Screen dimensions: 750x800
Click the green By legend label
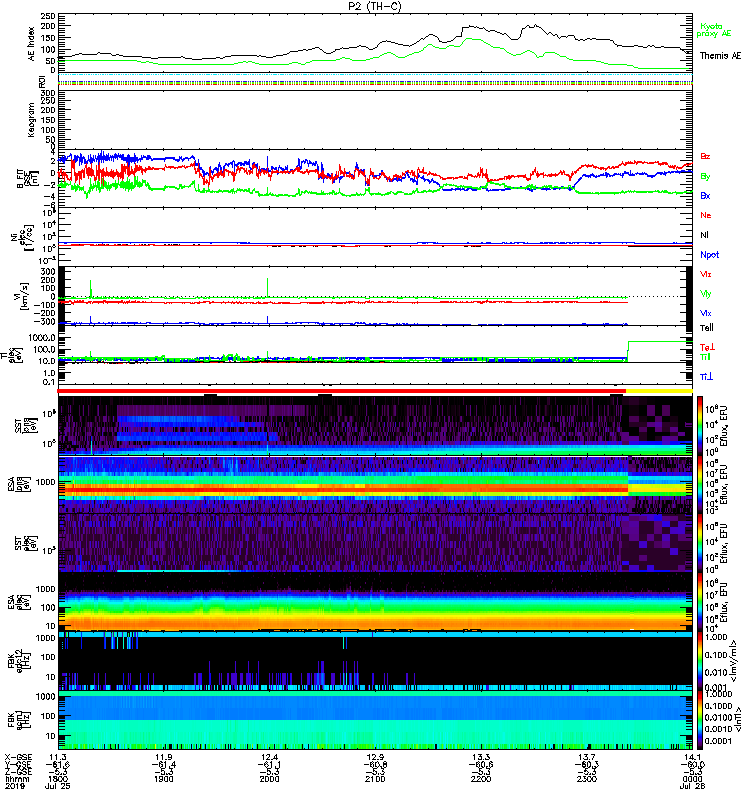pyautogui.click(x=705, y=177)
